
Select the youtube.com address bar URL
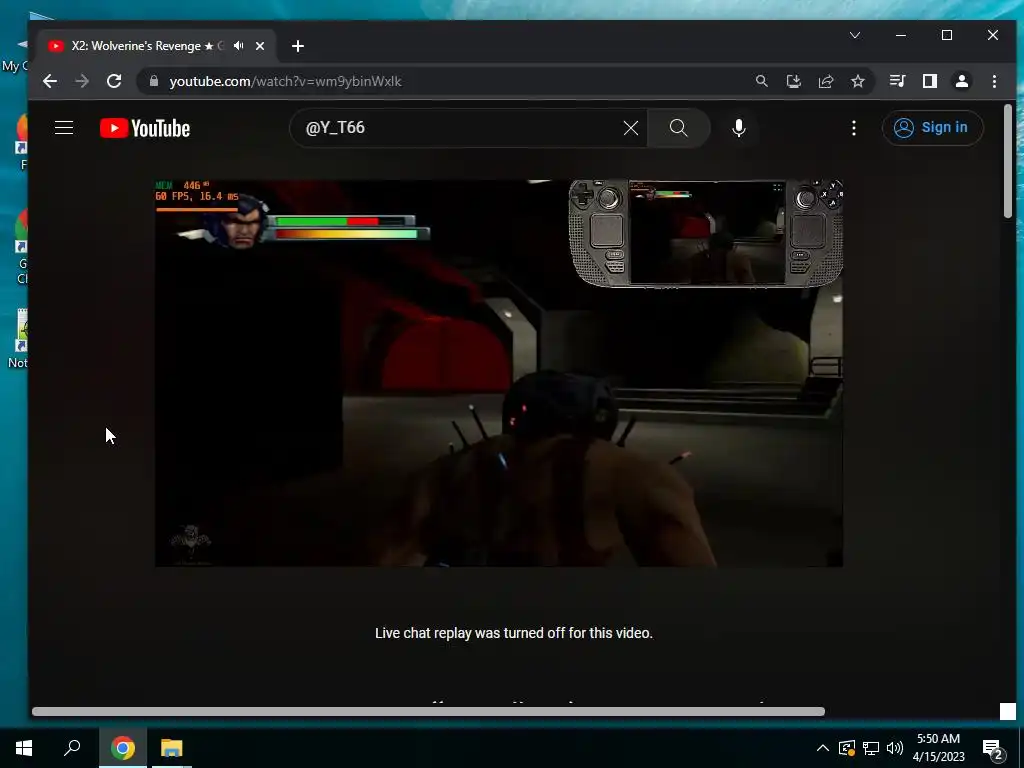(x=285, y=82)
